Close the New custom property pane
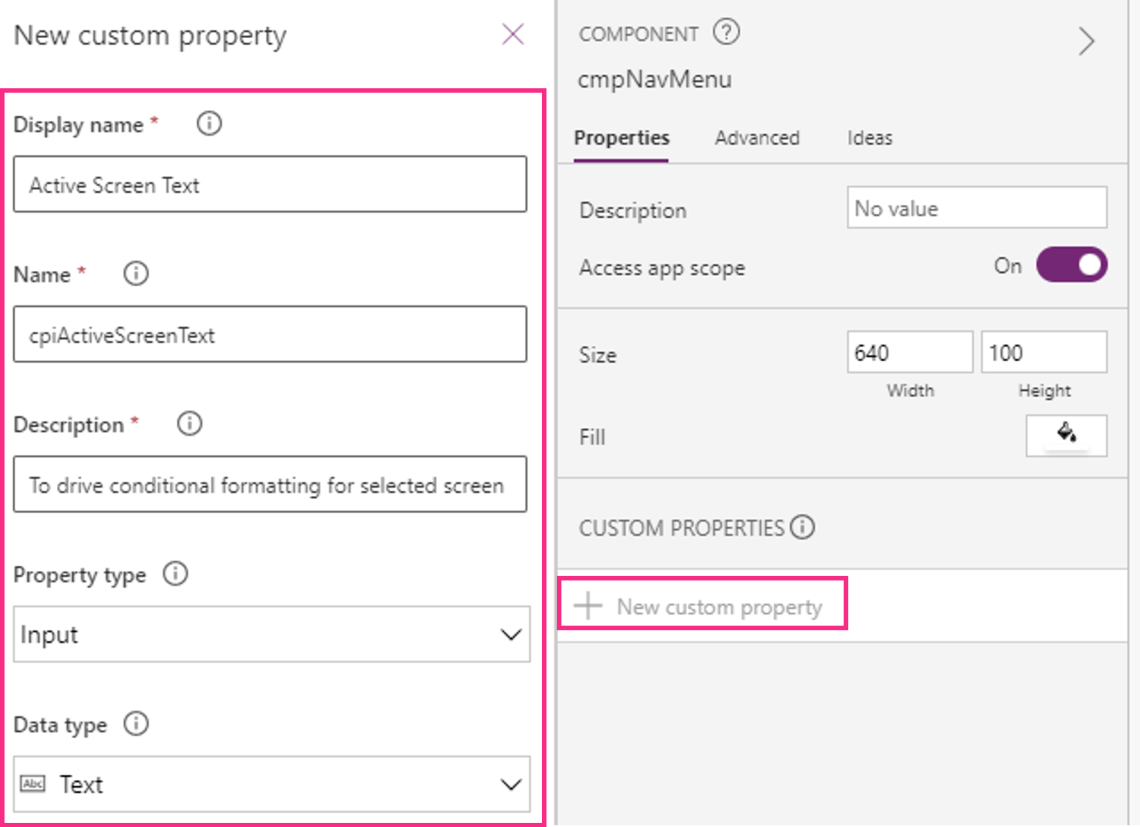The height and width of the screenshot is (827, 1140). coord(513,35)
